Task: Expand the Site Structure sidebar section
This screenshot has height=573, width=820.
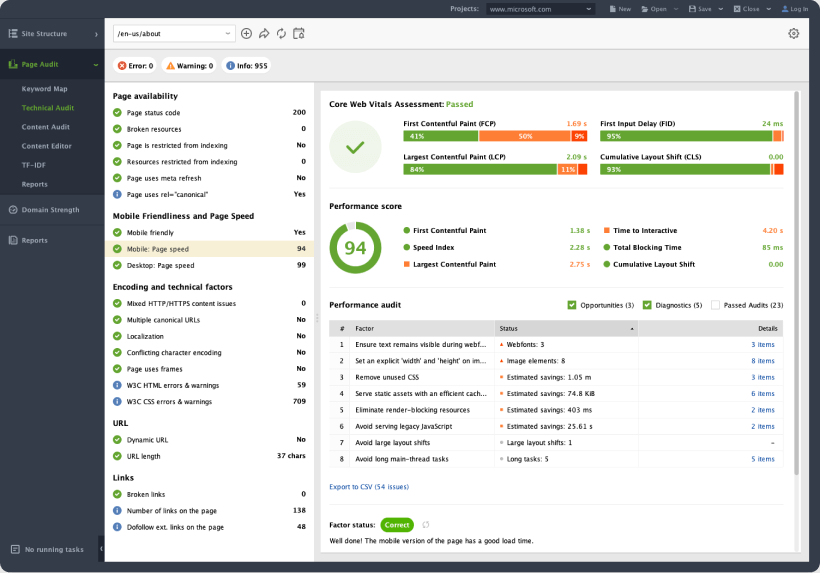Action: click(x=96, y=34)
